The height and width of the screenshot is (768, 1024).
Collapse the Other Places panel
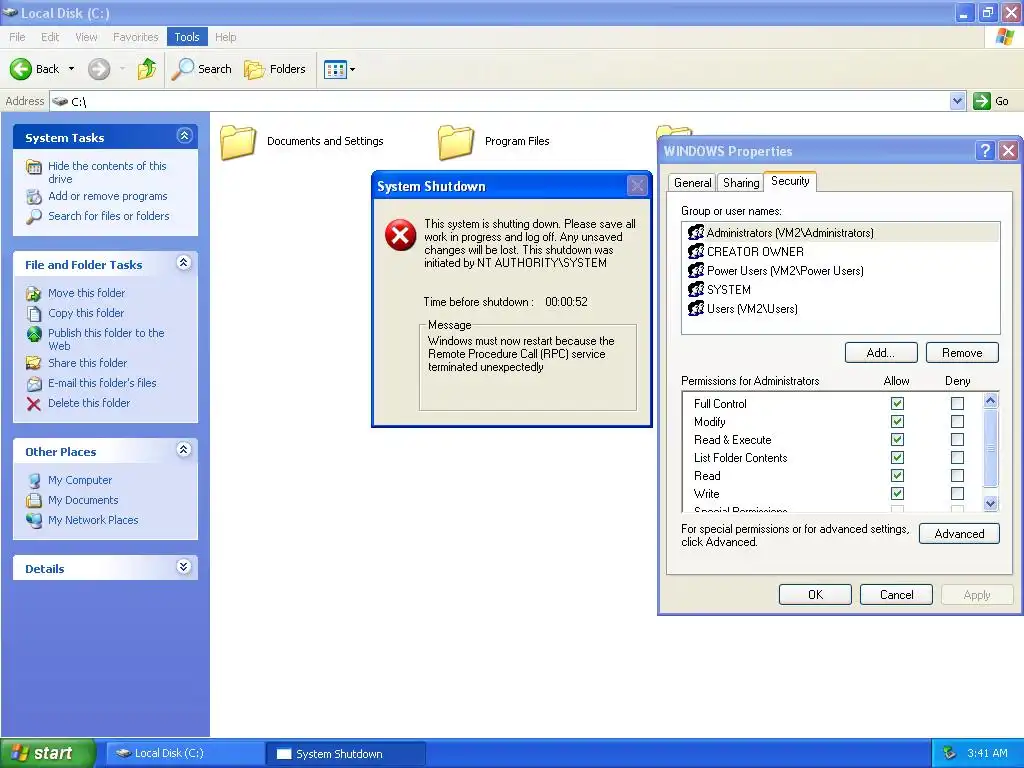pyautogui.click(x=184, y=449)
